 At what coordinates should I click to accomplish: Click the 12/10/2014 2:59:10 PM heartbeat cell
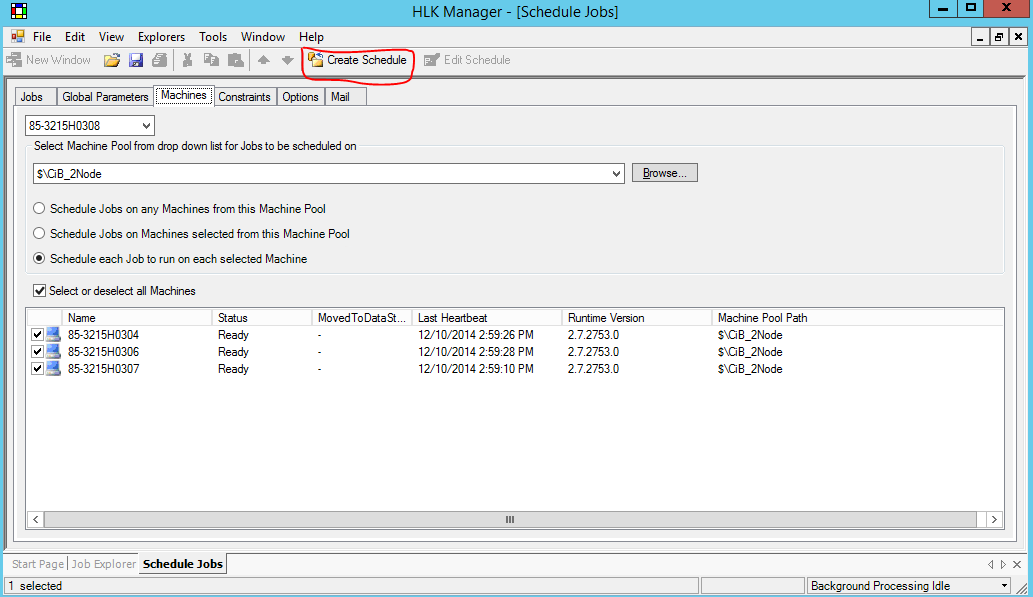(x=476, y=369)
